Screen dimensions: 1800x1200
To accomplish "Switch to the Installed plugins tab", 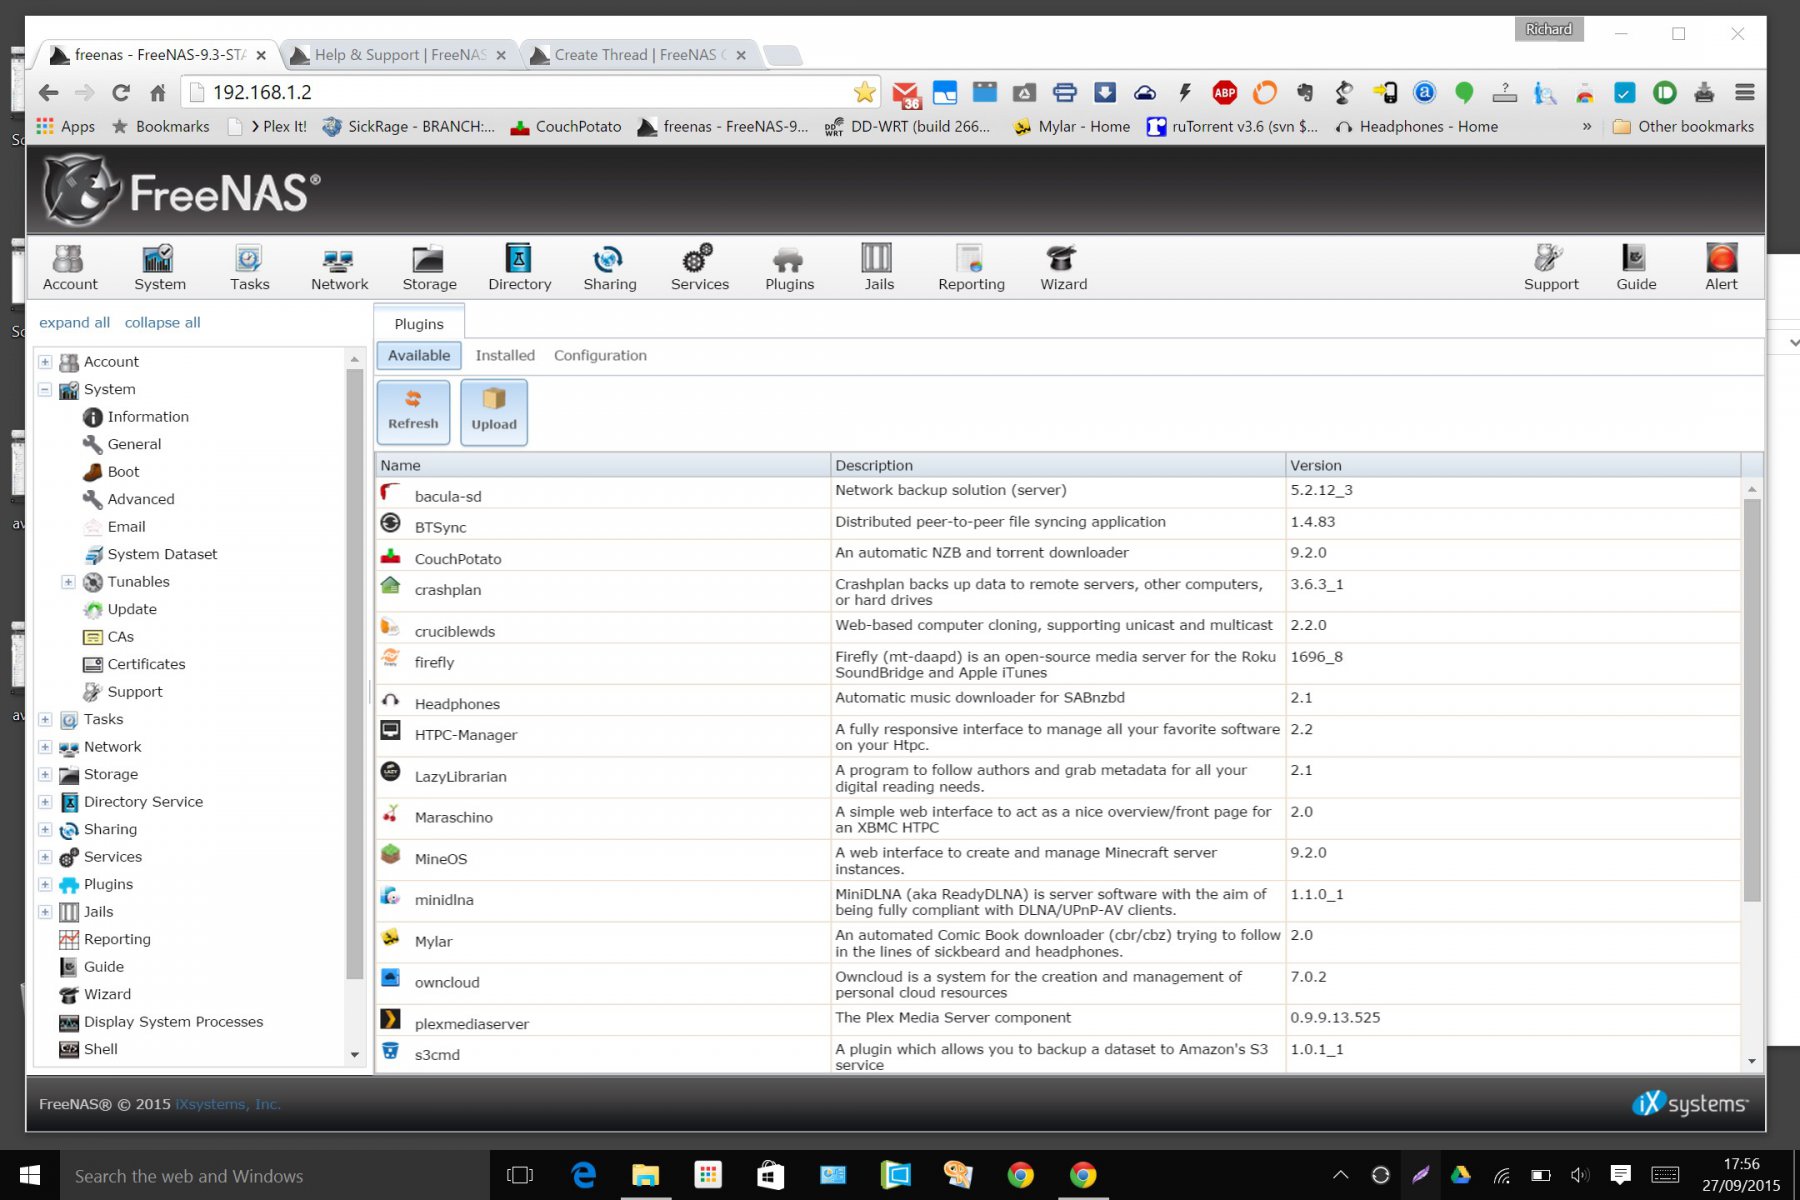I will [505, 355].
